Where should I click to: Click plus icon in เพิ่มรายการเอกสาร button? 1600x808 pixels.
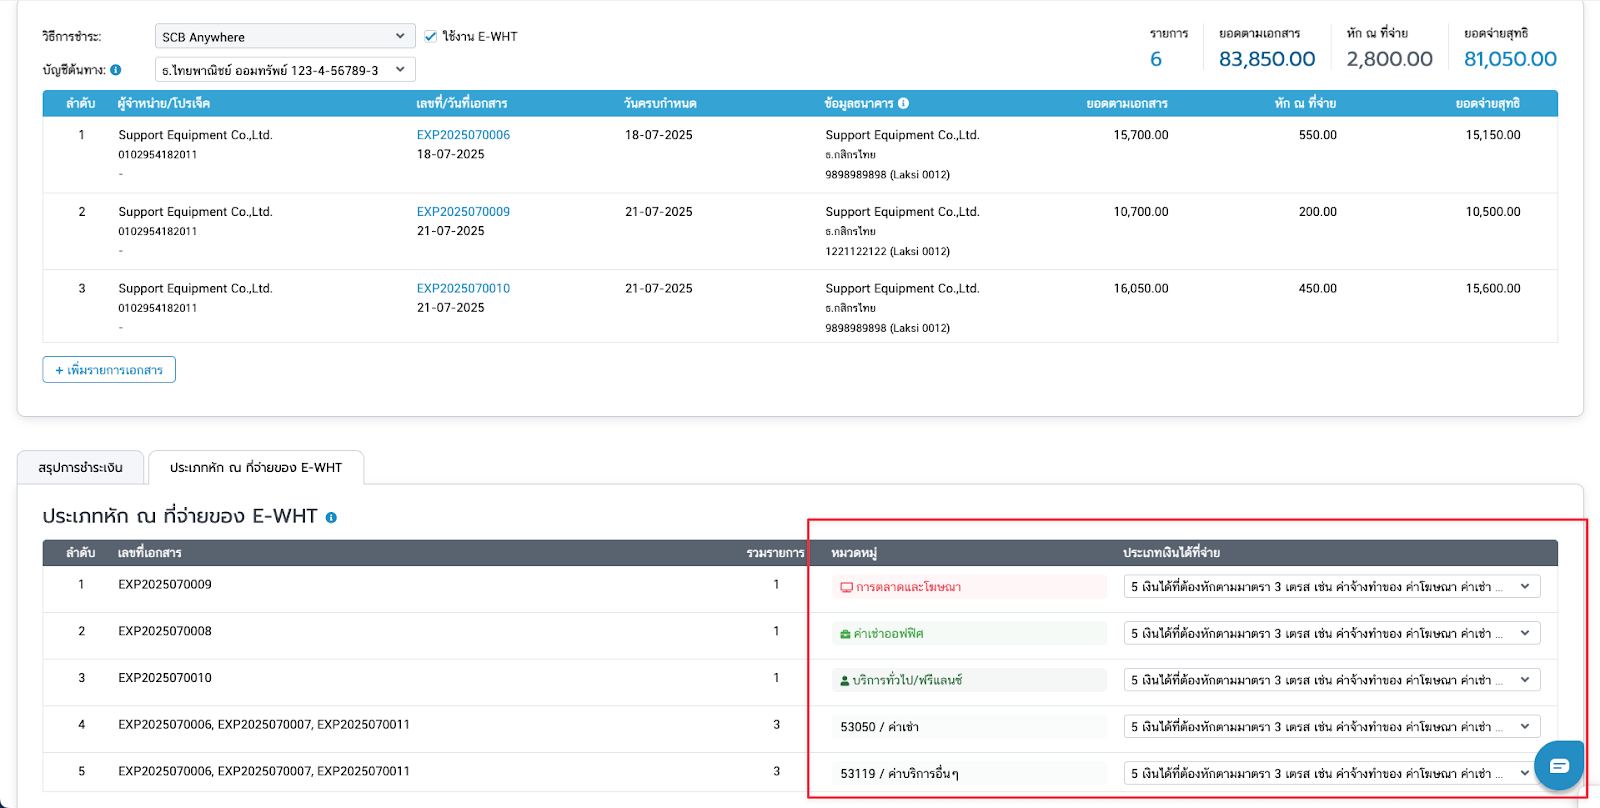pyautogui.click(x=59, y=370)
